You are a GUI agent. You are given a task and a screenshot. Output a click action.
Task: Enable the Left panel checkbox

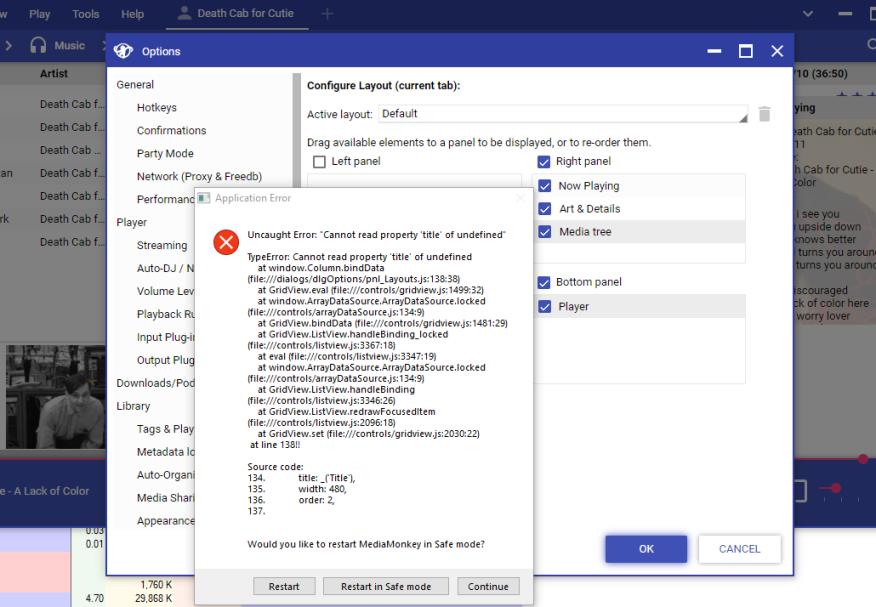pos(319,162)
